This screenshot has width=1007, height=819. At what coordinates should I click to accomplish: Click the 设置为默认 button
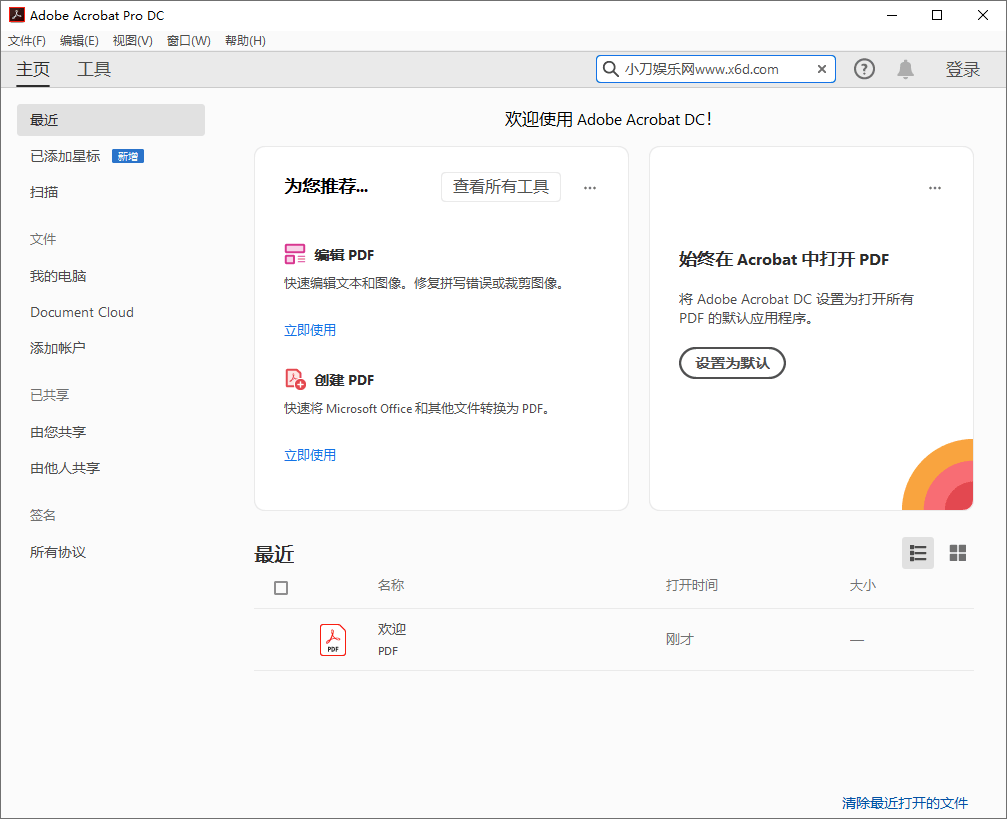[x=732, y=363]
